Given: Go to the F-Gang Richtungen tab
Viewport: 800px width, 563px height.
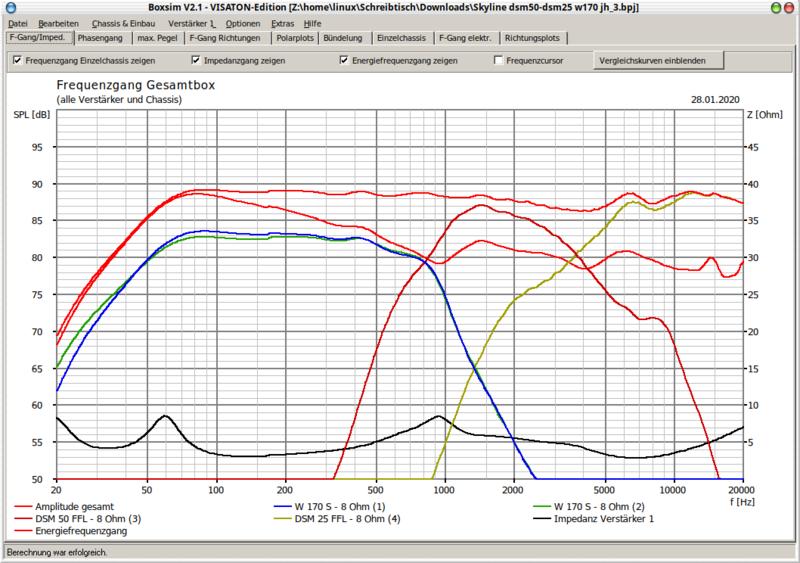Looking at the screenshot, I should point(225,38).
